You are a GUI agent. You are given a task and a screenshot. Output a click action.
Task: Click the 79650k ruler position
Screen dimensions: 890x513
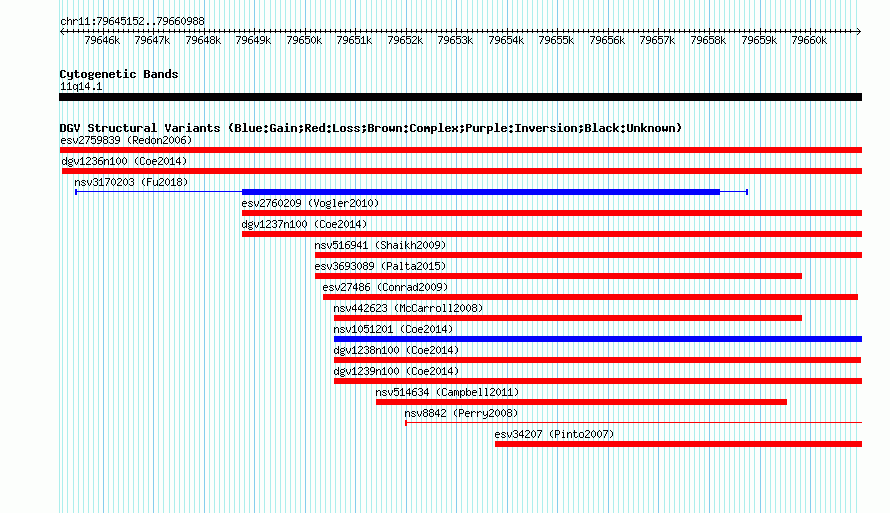[304, 40]
